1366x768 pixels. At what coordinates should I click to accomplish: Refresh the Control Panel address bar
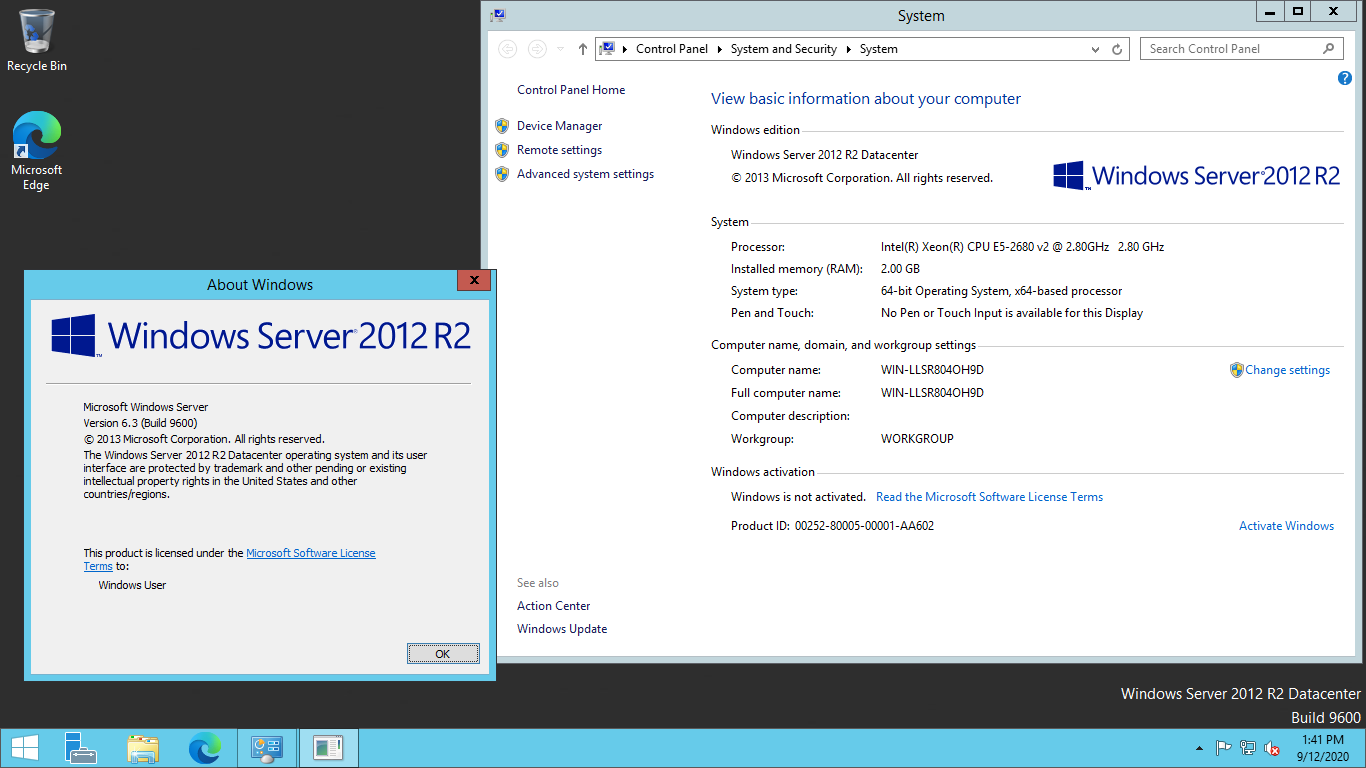point(1118,49)
